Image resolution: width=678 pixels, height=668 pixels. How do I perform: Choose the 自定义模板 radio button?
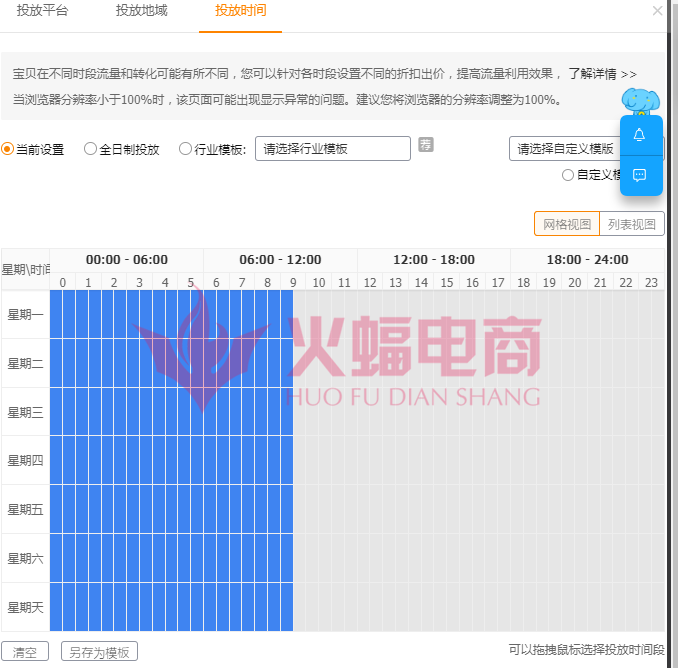(568, 175)
